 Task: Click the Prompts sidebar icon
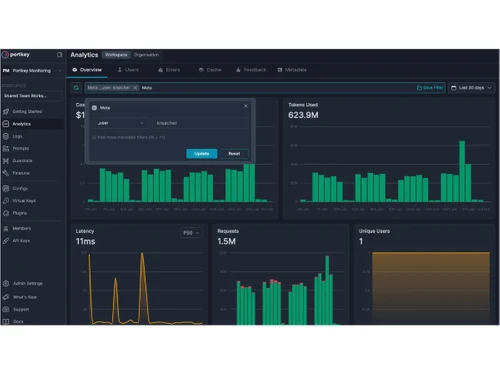coord(6,148)
